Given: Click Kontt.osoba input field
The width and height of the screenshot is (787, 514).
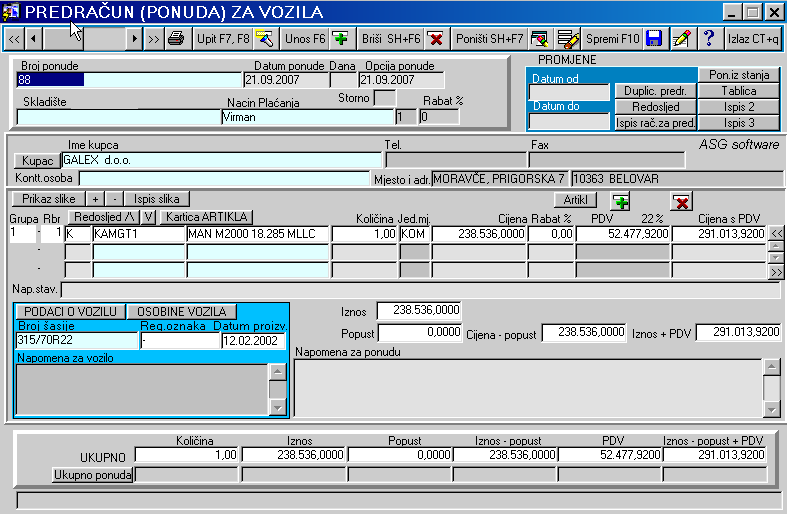Looking at the screenshot, I should tap(224, 178).
